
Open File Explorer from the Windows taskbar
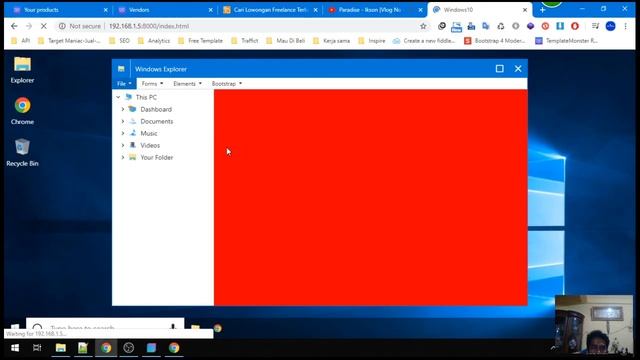click(x=61, y=348)
